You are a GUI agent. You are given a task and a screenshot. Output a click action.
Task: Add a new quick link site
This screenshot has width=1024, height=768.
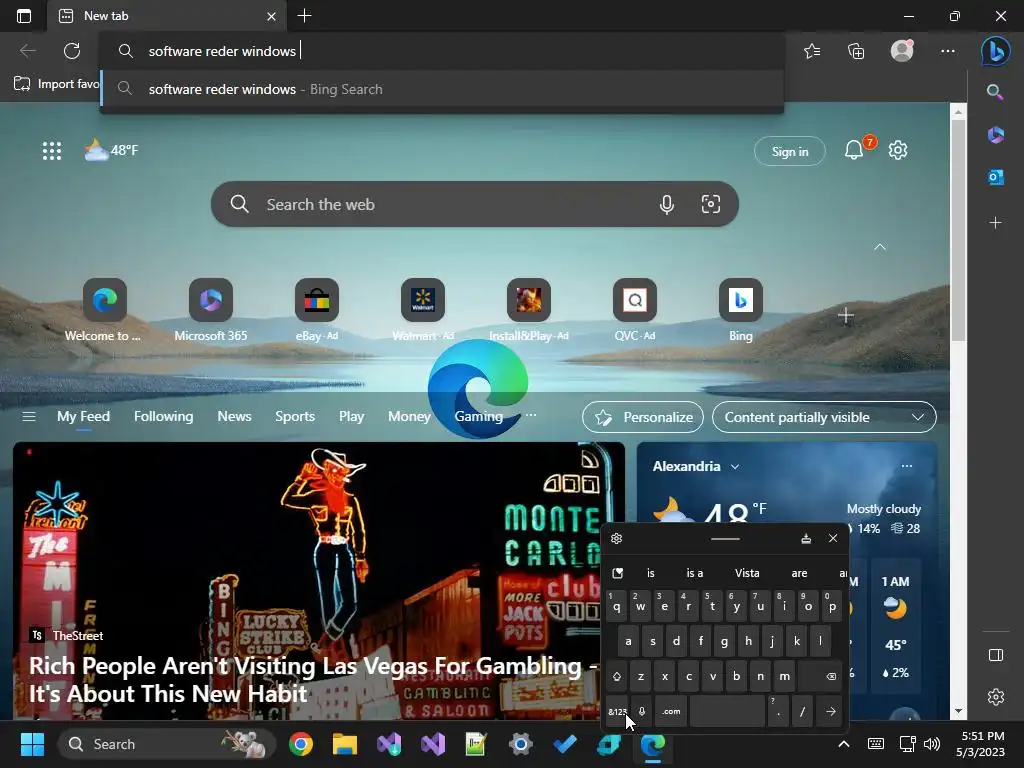point(846,316)
